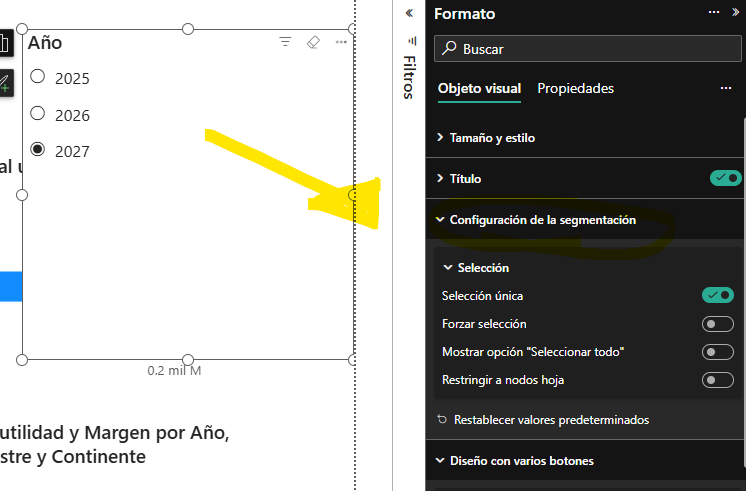Open the Formato pane more options ellipsis

point(714,13)
